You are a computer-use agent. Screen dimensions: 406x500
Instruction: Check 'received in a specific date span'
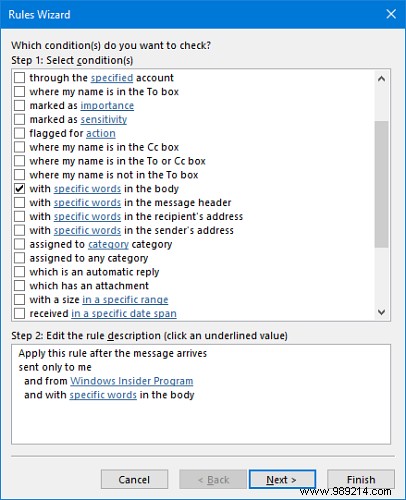tap(19, 313)
